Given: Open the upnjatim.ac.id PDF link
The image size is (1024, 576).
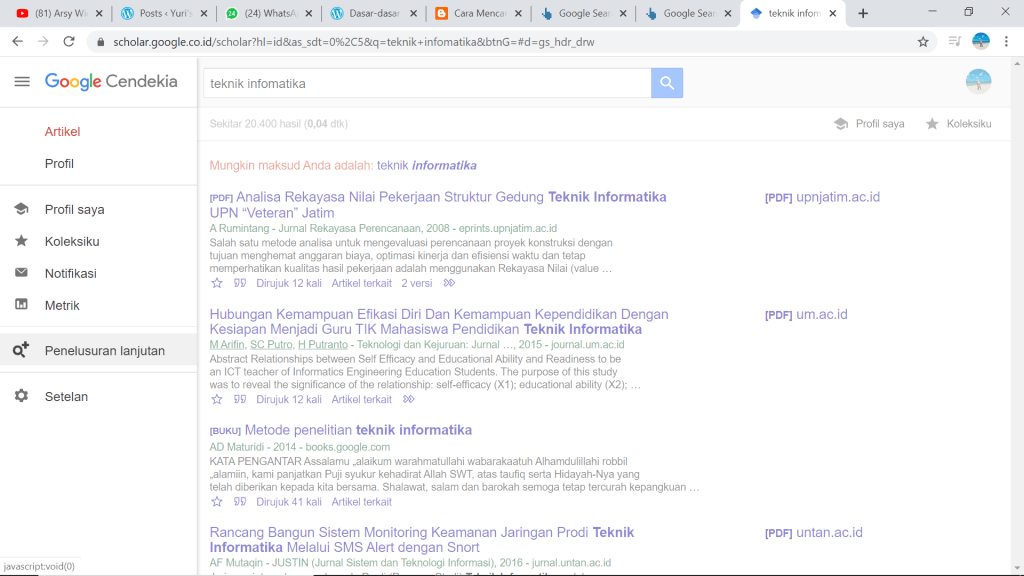Looking at the screenshot, I should 837,197.
